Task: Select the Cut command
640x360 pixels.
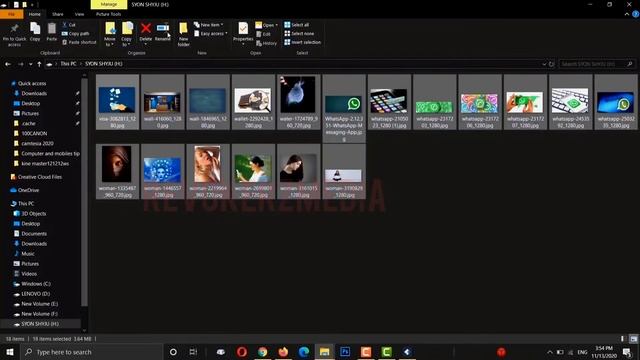Action: pos(69,25)
